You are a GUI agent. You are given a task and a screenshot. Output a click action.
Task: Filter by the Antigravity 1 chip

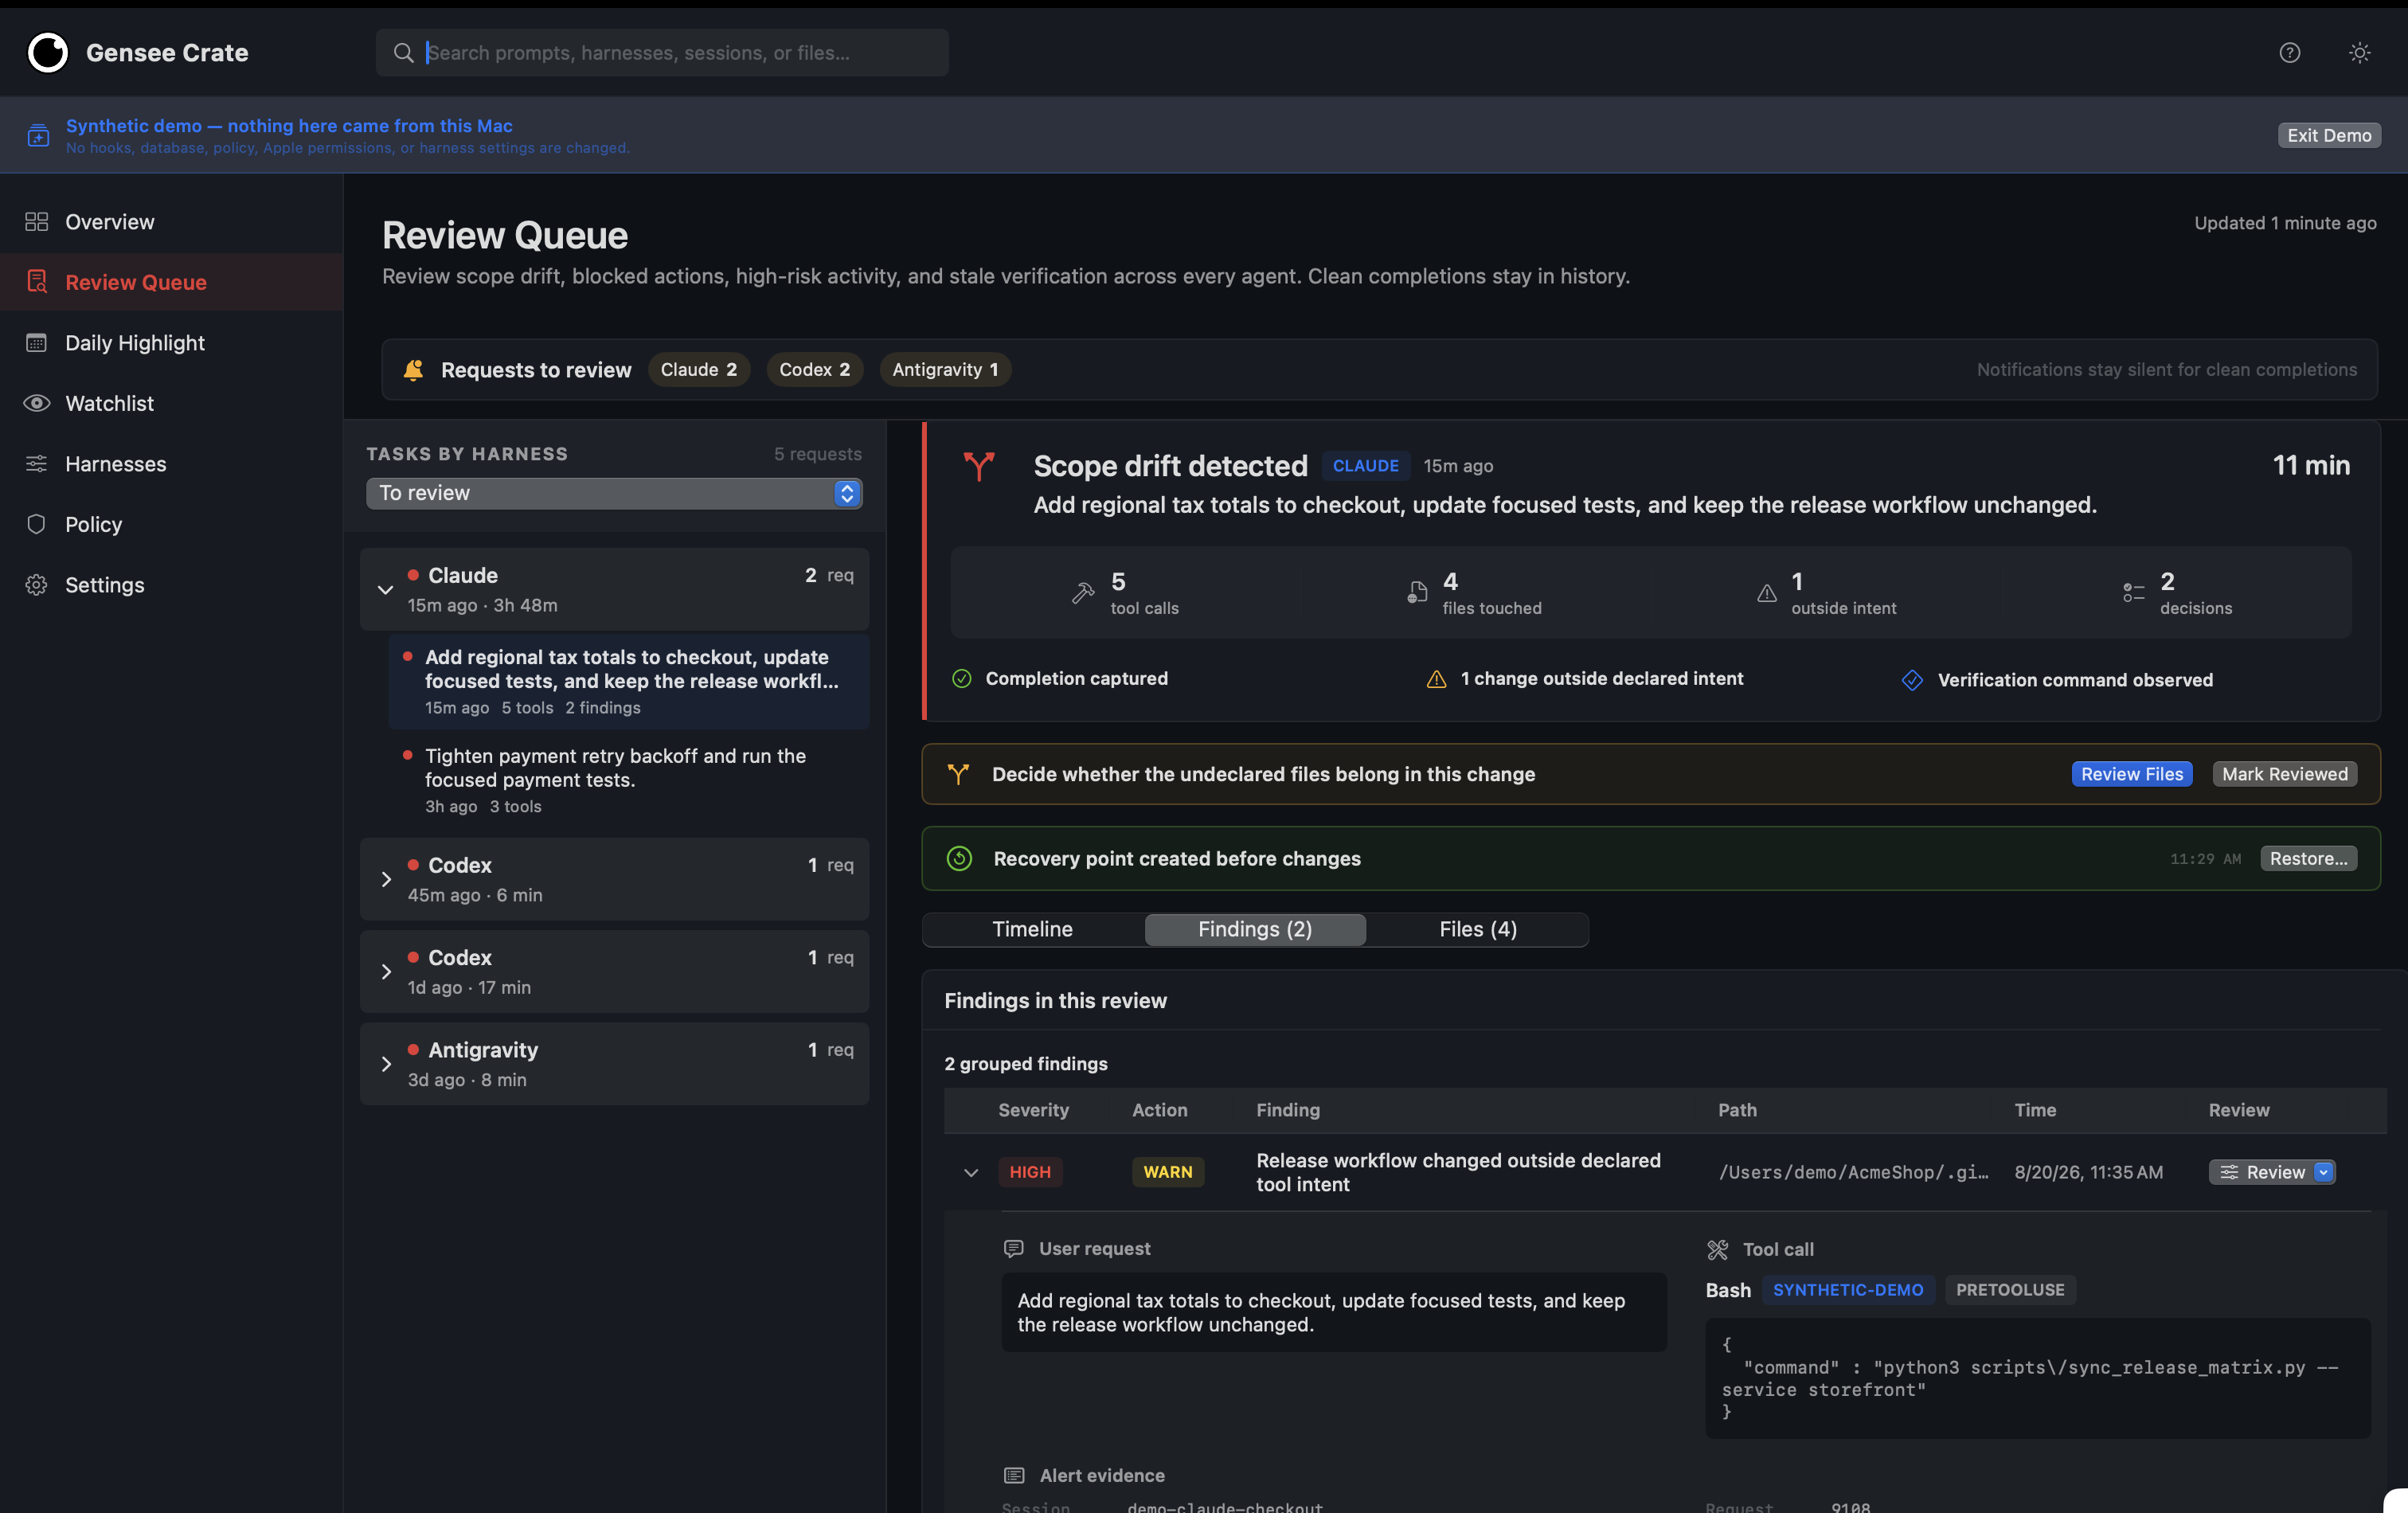pos(945,369)
